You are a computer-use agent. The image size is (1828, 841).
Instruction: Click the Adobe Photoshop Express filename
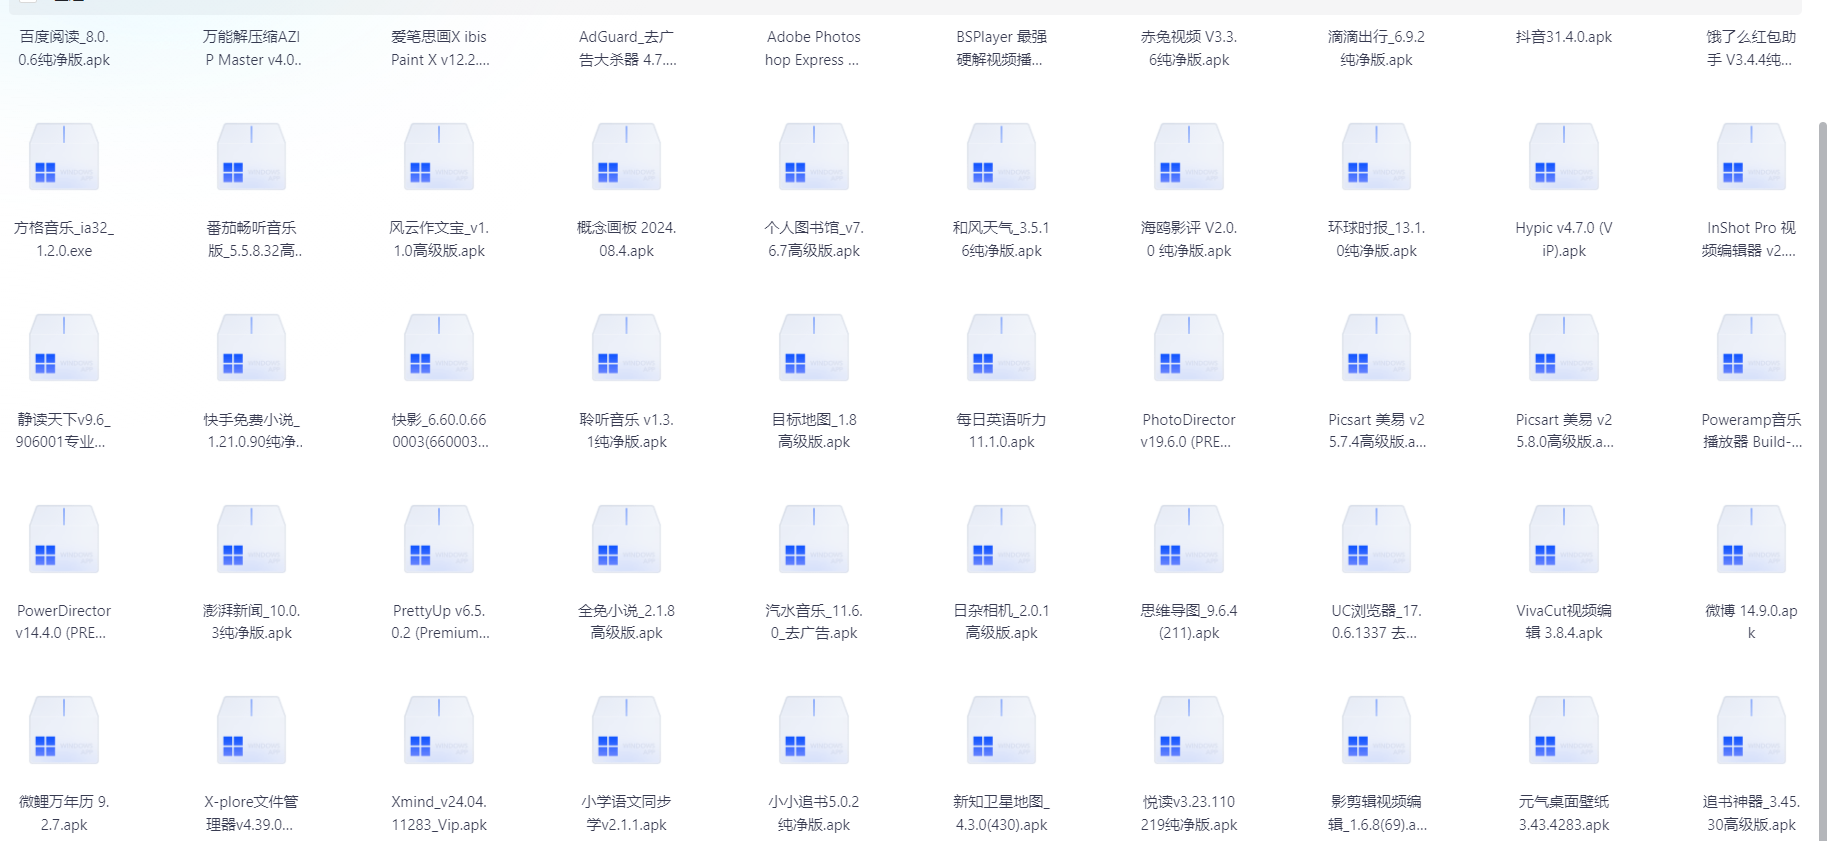(814, 48)
